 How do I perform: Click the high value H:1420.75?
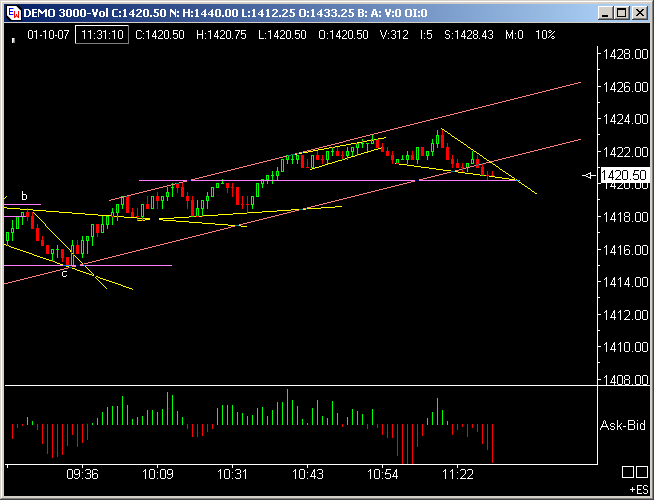click(x=221, y=35)
